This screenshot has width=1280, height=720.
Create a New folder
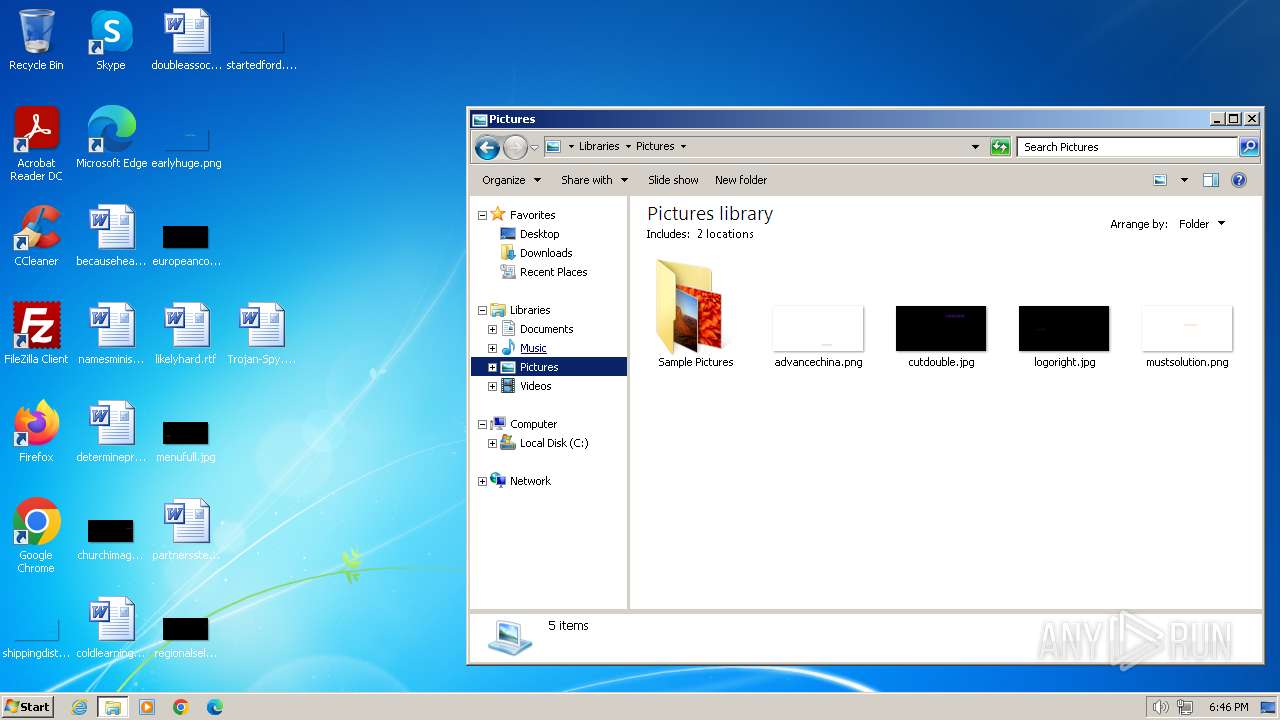[x=741, y=180]
